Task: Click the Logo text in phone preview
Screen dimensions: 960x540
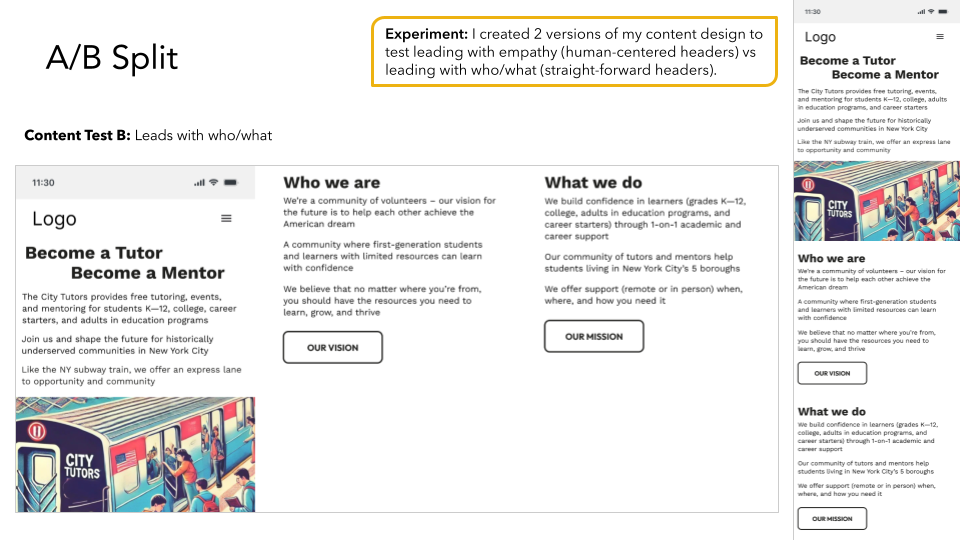Action: [820, 37]
